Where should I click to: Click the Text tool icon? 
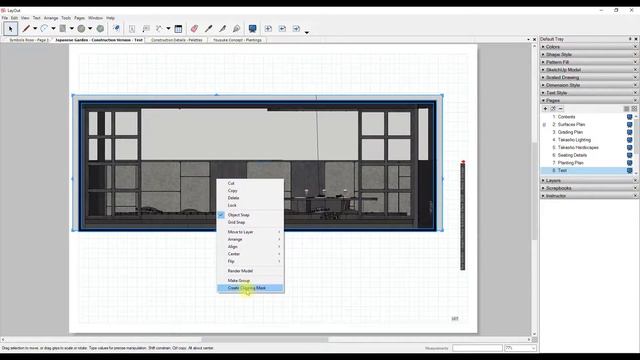pyautogui.click(x=132, y=29)
